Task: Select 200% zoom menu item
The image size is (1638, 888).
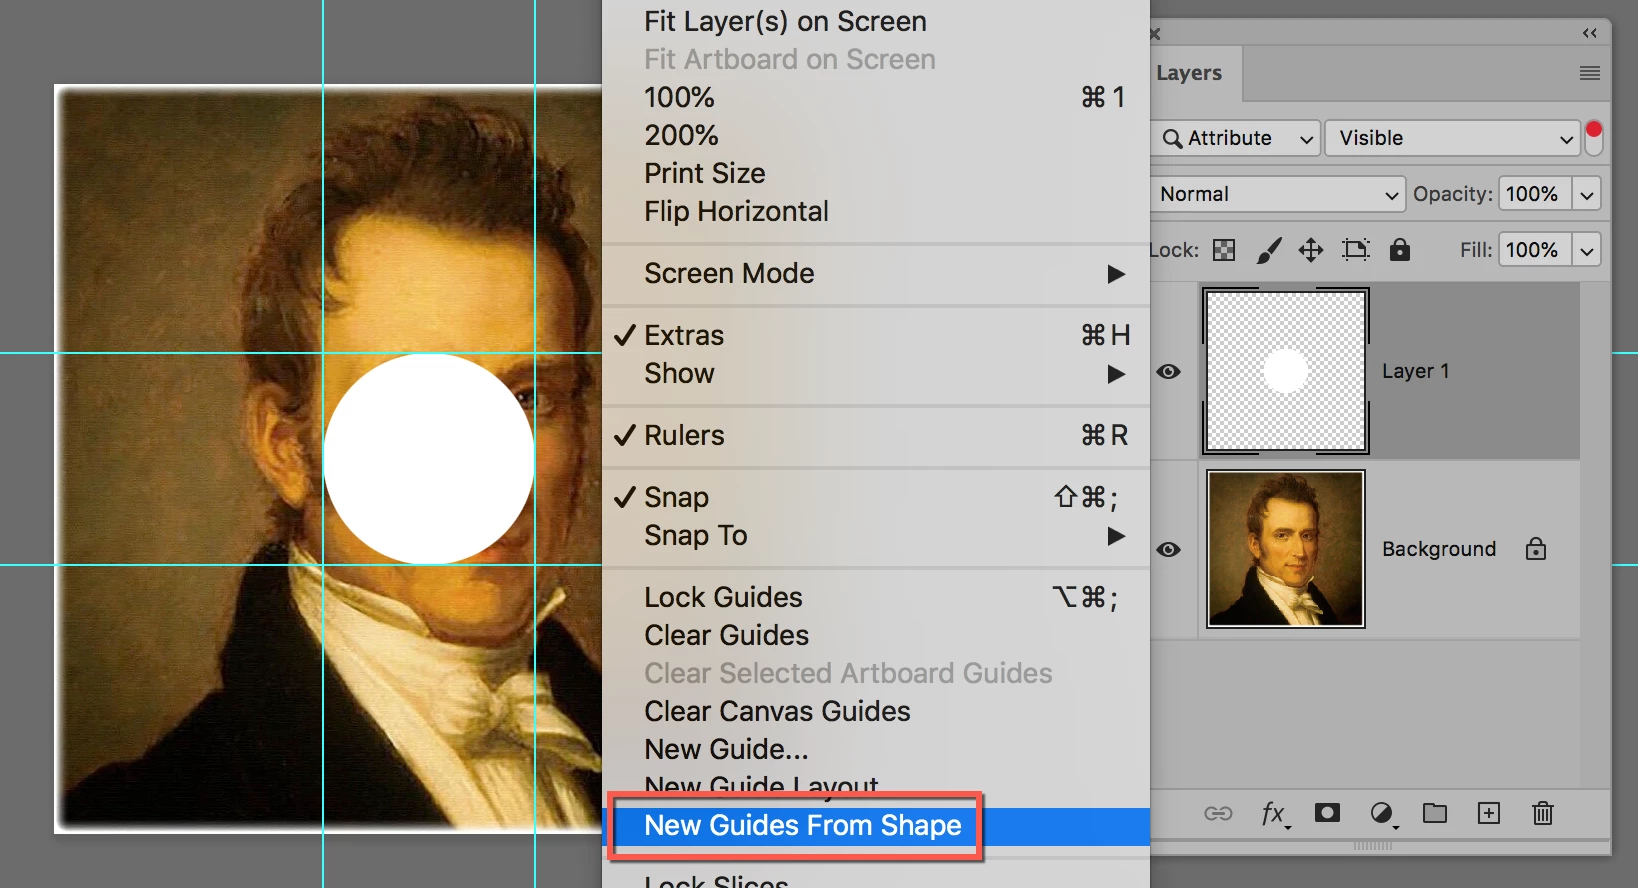Action: tap(876, 135)
